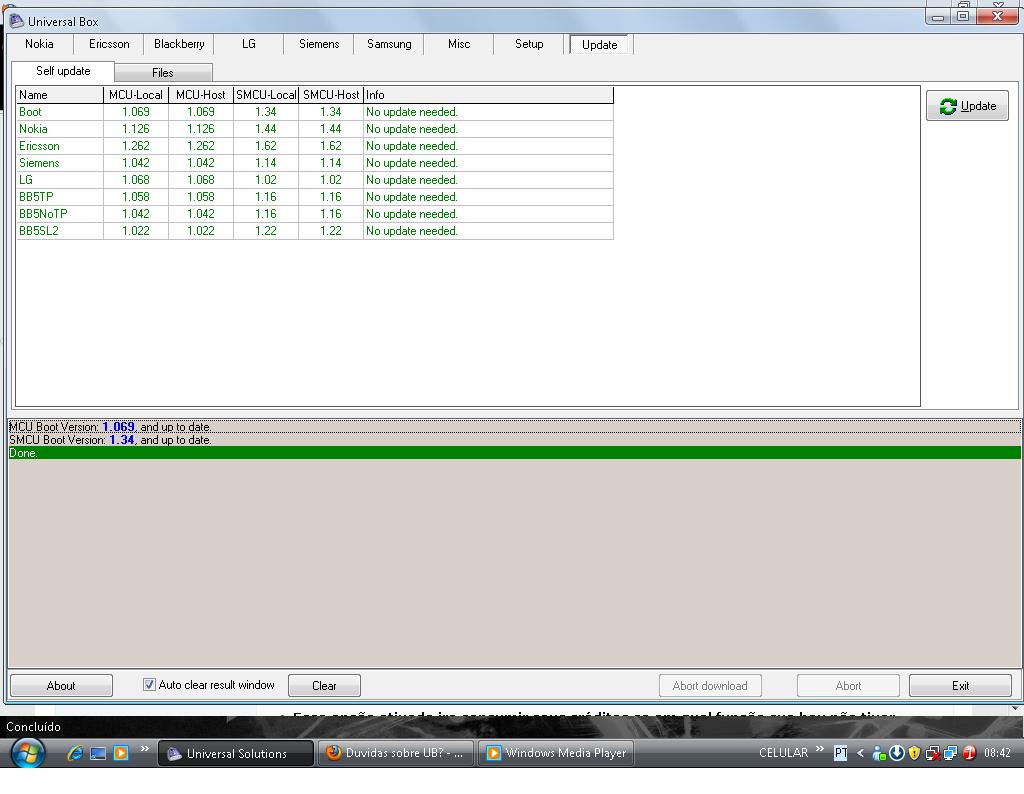Open the Windows Start orb

pyautogui.click(x=27, y=753)
